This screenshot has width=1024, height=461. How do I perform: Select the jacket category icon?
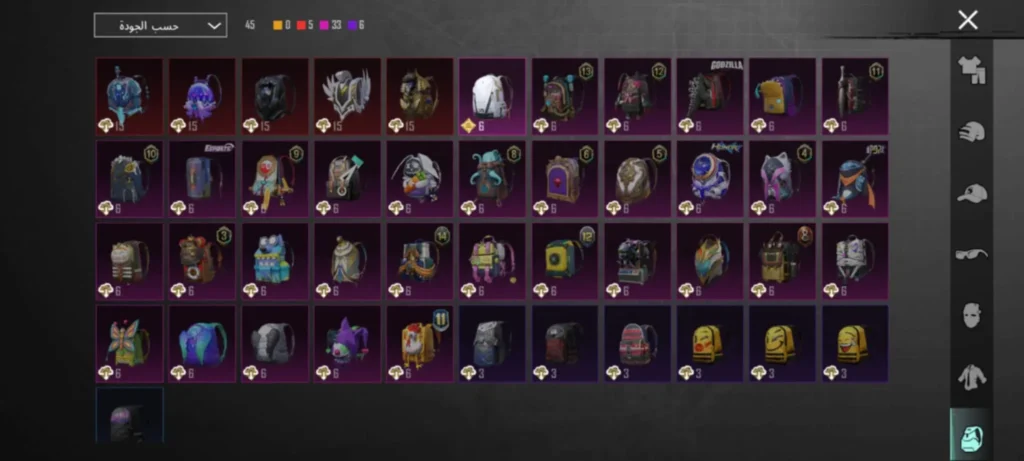point(972,377)
